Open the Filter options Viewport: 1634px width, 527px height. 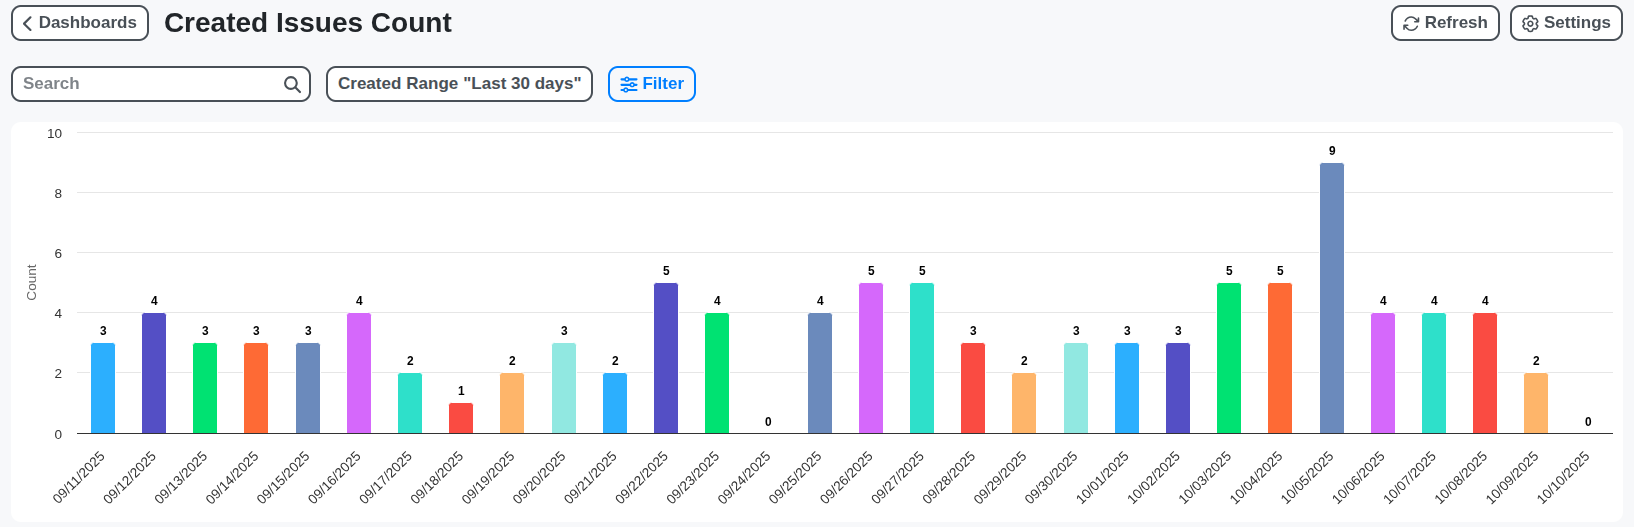[x=652, y=84]
